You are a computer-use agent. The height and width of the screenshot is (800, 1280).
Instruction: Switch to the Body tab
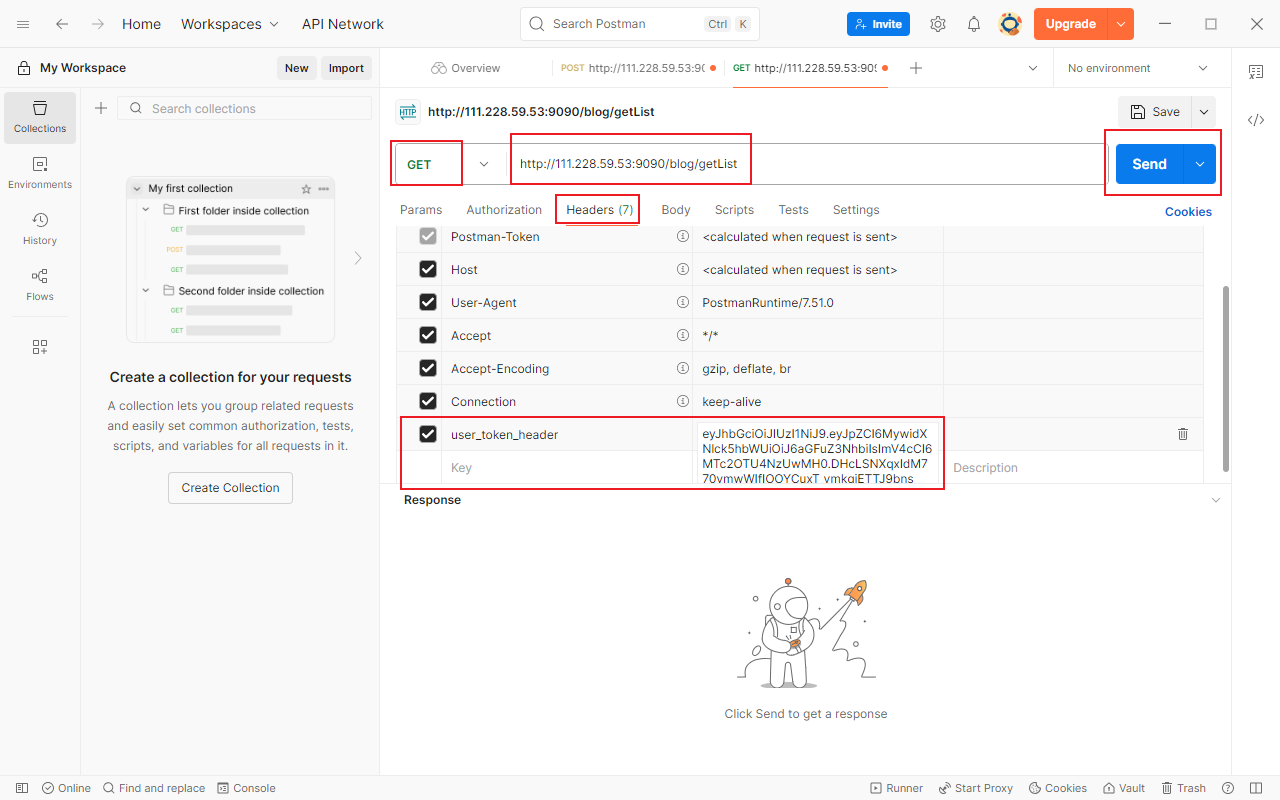(676, 210)
